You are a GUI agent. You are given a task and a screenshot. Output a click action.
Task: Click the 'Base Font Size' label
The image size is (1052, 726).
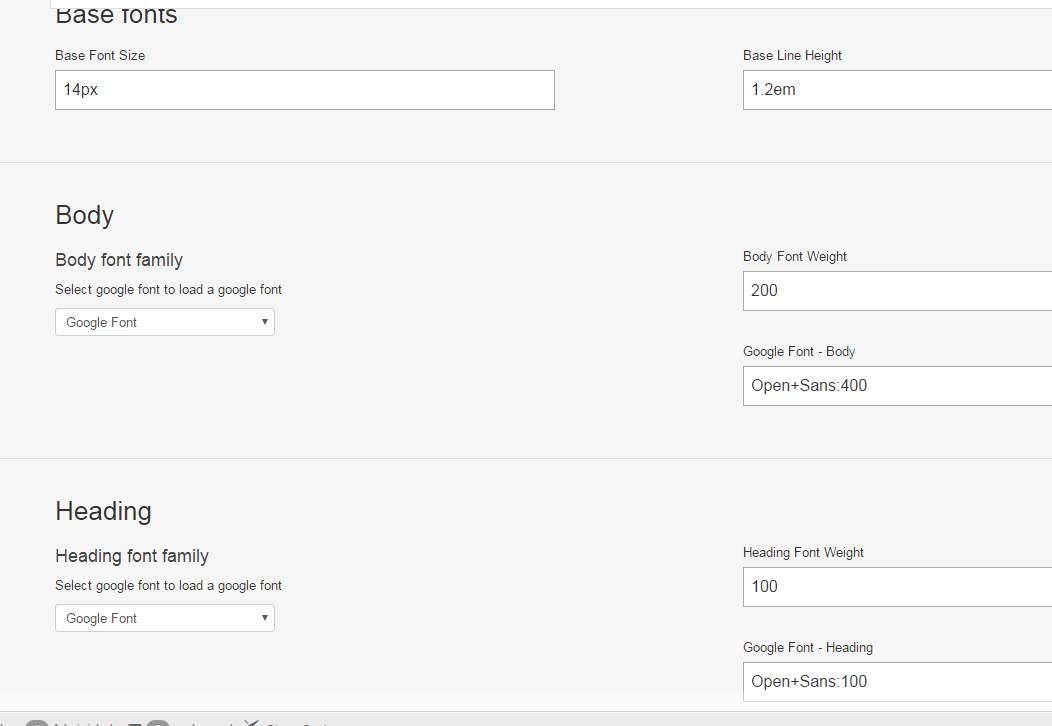100,56
